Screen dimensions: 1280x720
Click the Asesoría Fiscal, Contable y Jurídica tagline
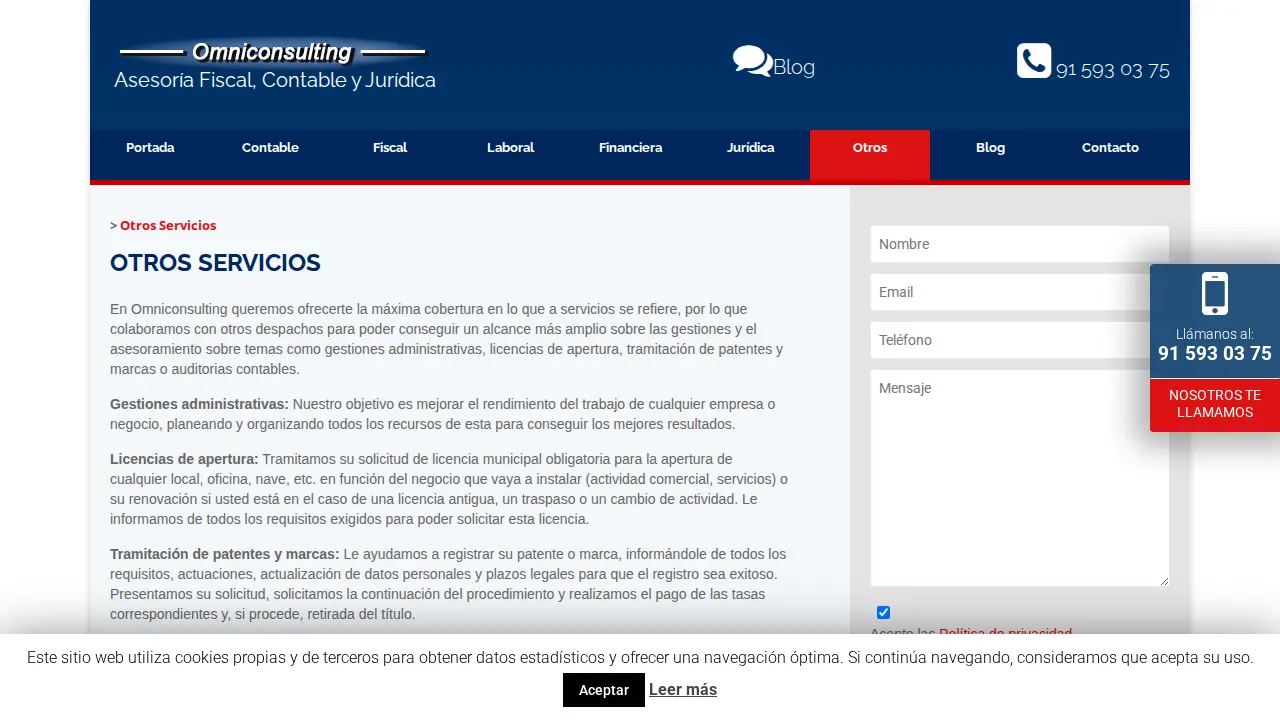[275, 80]
